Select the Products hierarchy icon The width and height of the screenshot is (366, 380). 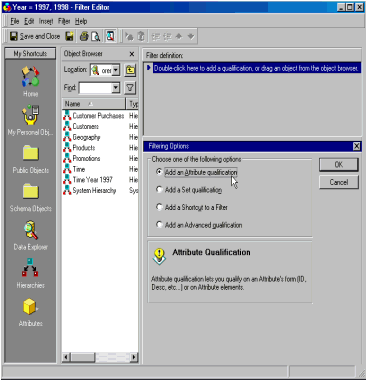click(67, 148)
